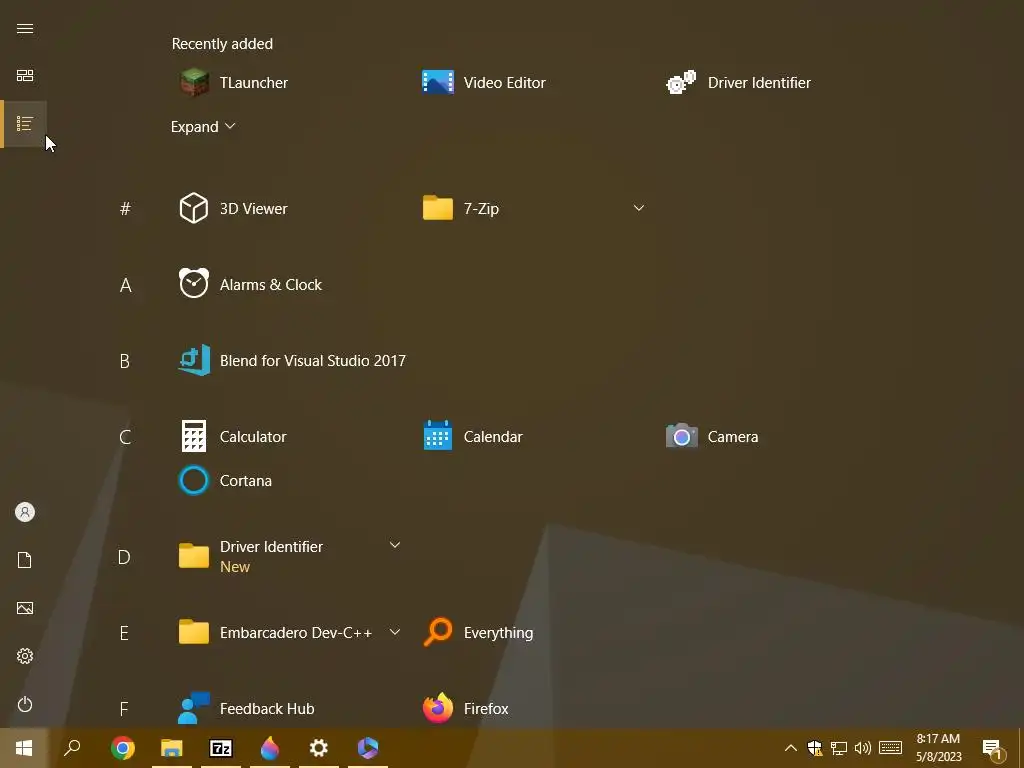This screenshot has width=1024, height=768.
Task: Click the Power button icon
Action: [x=25, y=704]
